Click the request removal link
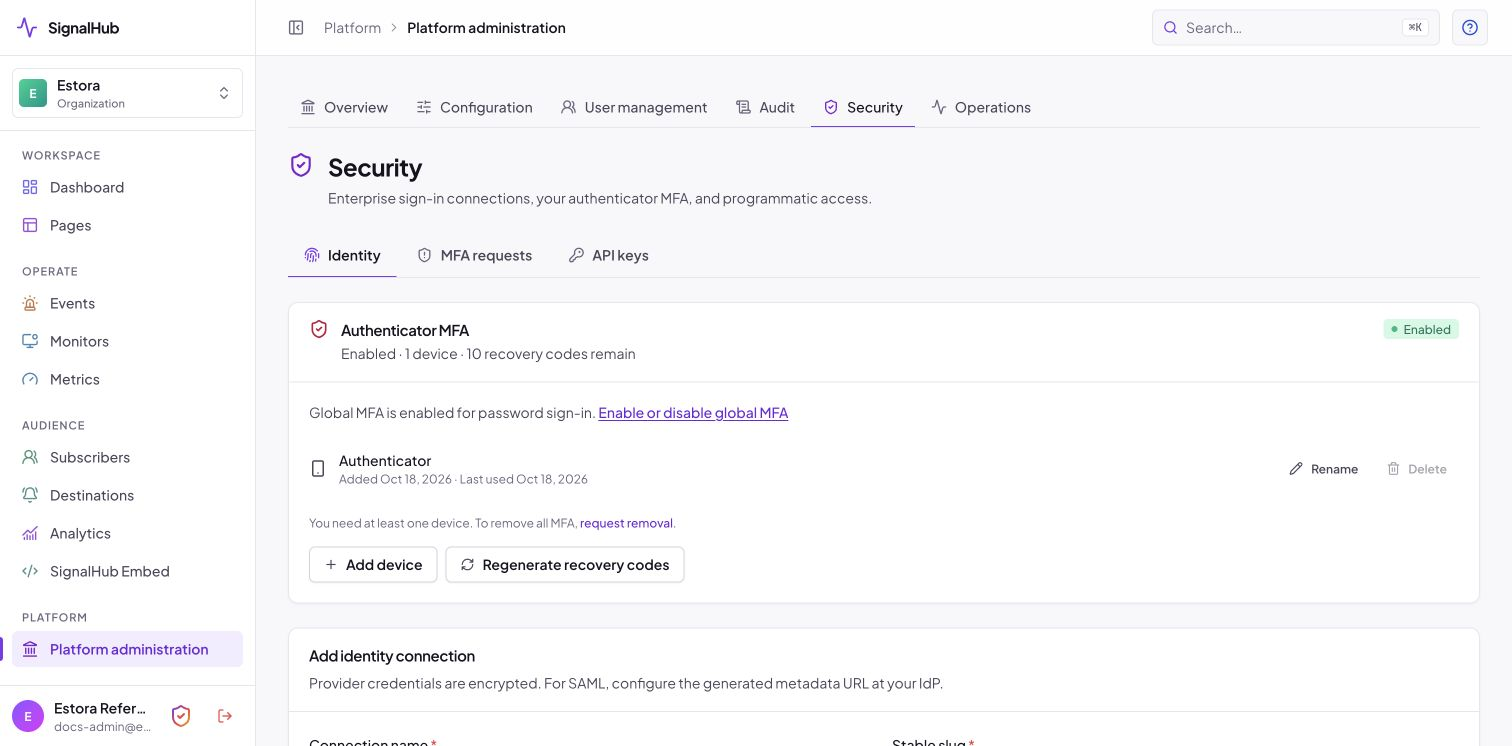Screen dimensions: 1512x746 tap(627, 523)
